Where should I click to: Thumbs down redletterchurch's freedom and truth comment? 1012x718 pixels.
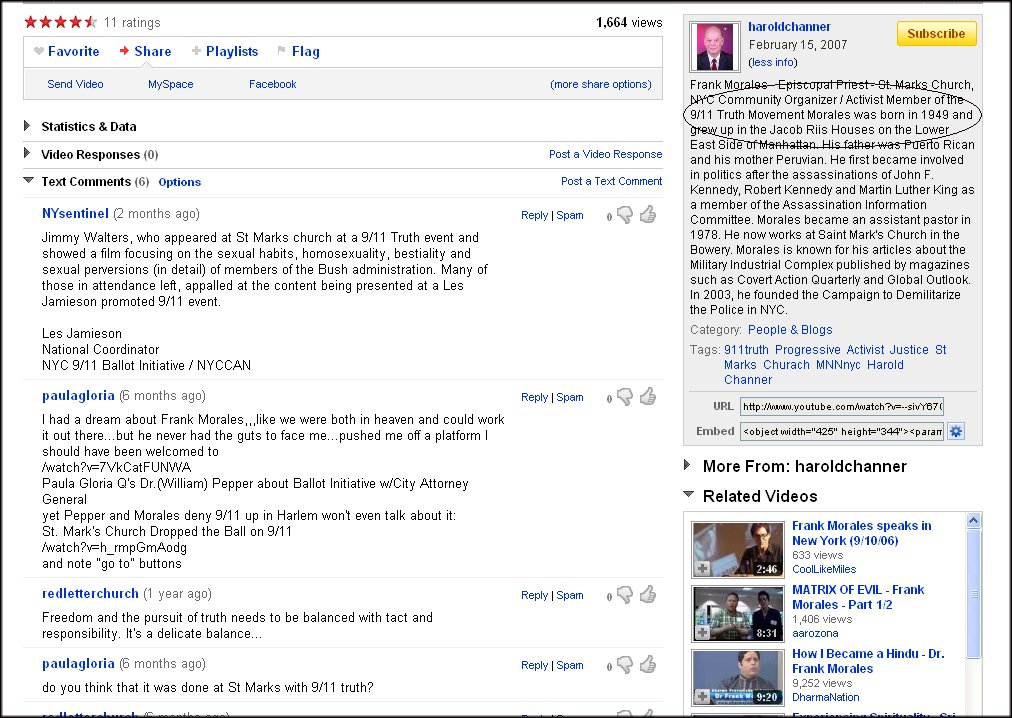pyautogui.click(x=624, y=595)
